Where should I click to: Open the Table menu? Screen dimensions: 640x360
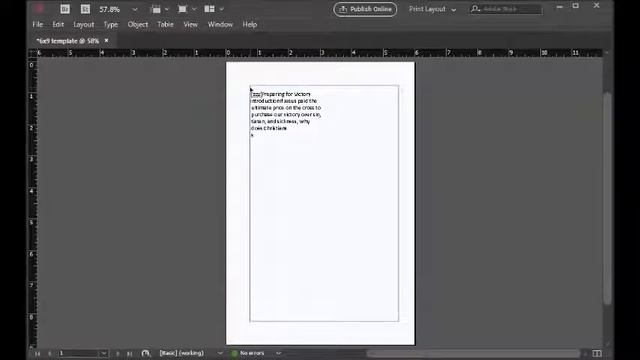coord(165,24)
